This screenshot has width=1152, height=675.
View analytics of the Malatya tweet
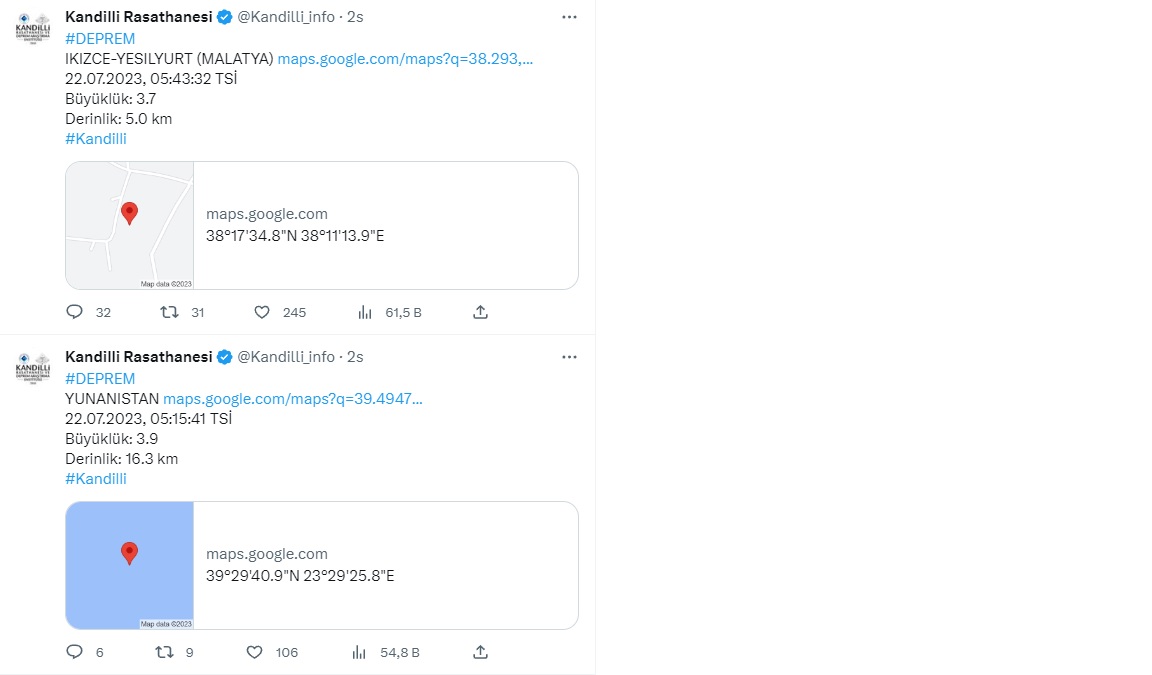click(365, 312)
